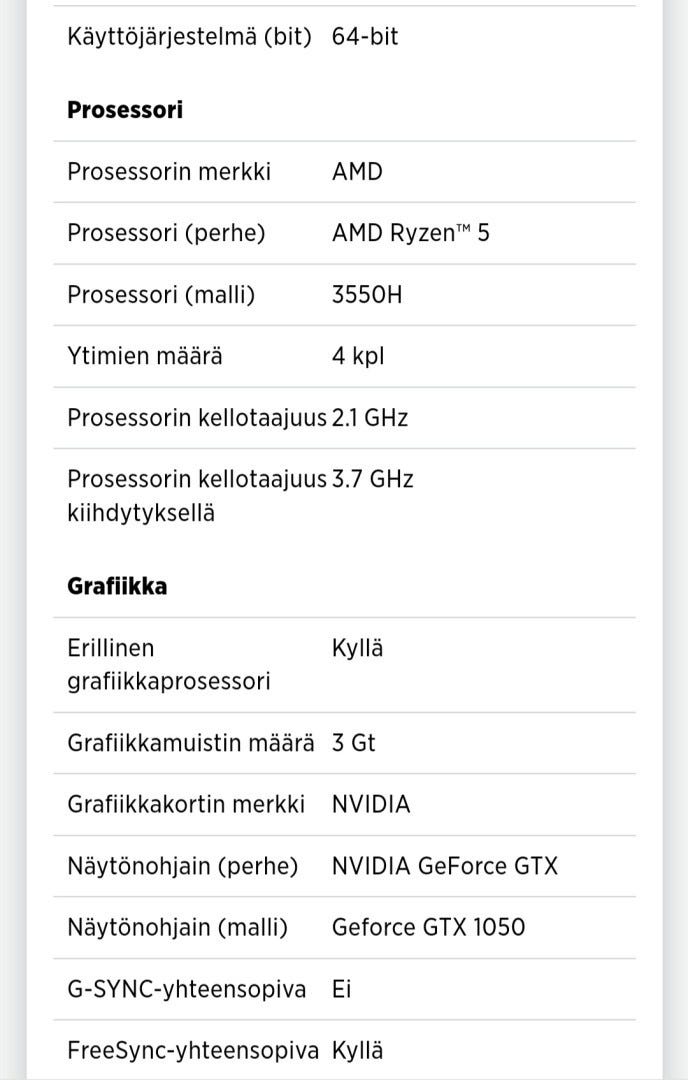Select the 64-bit operating system value
This screenshot has height=1080, width=688.
pos(365,37)
